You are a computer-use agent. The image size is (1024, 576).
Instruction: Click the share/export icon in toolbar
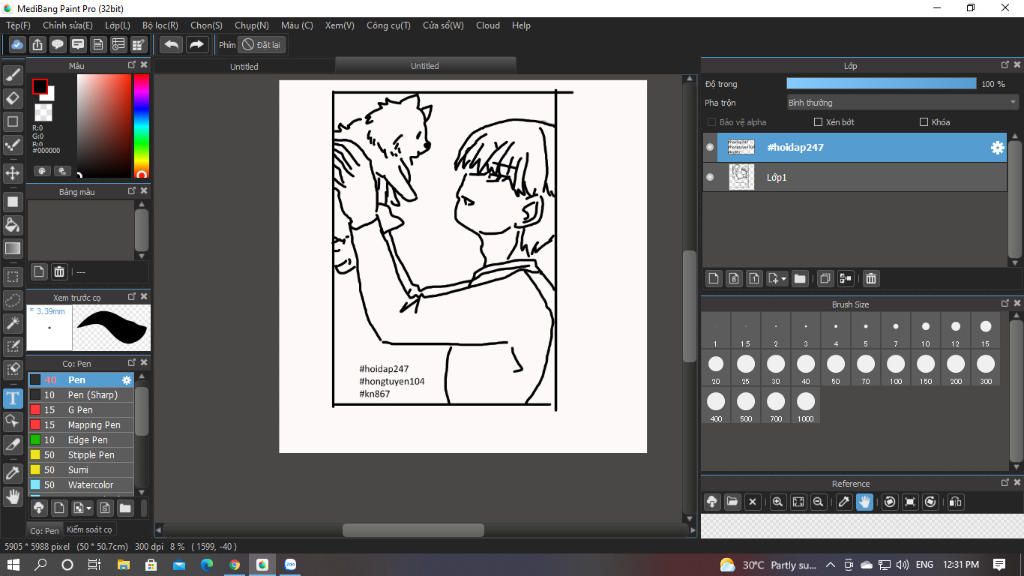37,44
